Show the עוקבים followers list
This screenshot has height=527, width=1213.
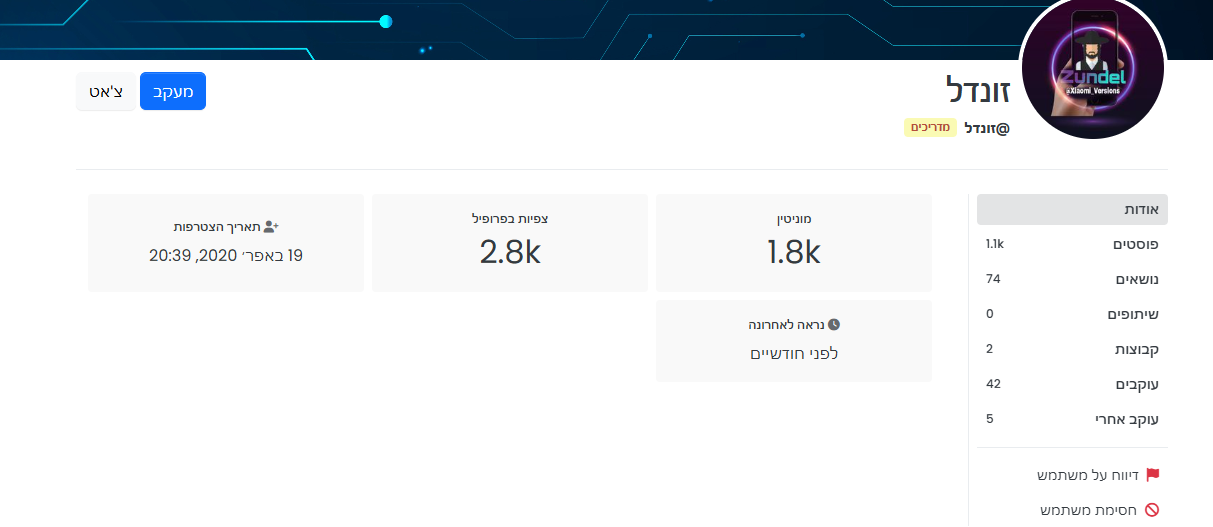[x=1072, y=385]
